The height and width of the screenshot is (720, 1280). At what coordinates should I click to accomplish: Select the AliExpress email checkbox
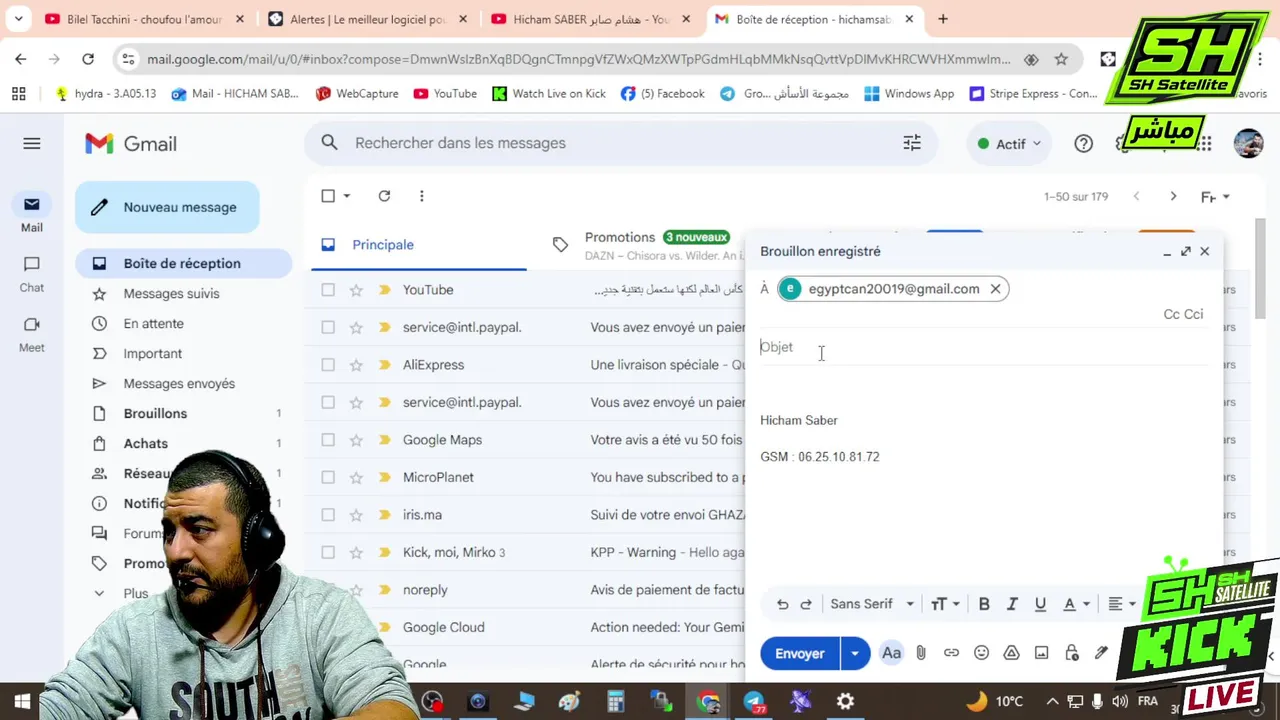(328, 365)
